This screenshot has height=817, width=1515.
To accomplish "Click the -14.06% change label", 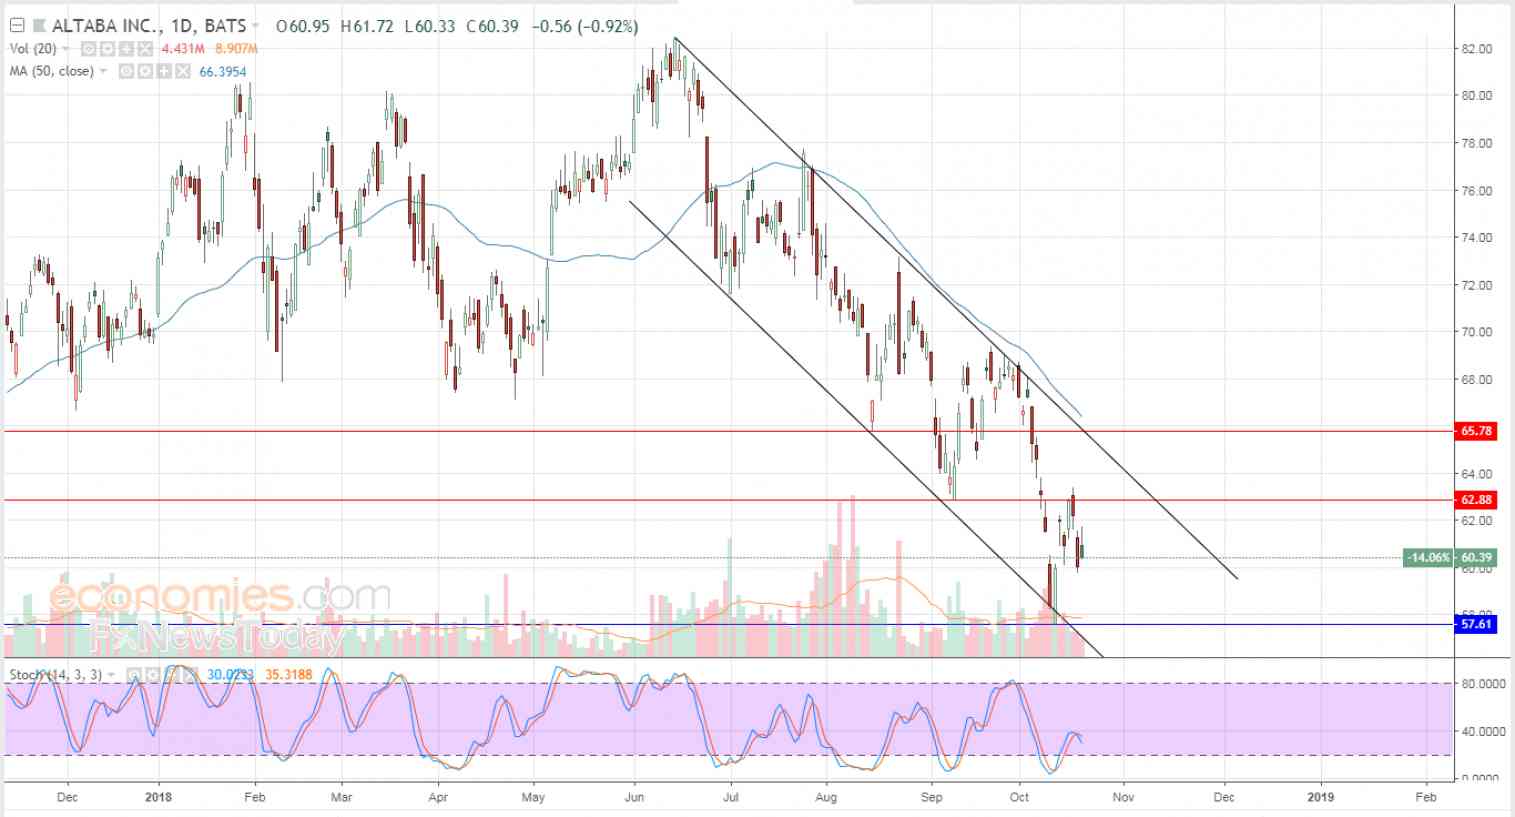I will 1428,557.
